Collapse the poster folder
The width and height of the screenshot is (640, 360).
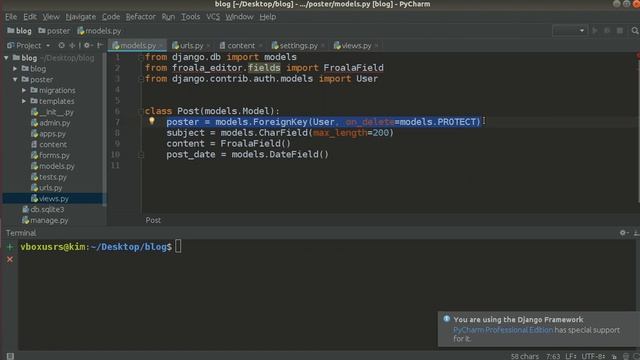click(x=15, y=79)
